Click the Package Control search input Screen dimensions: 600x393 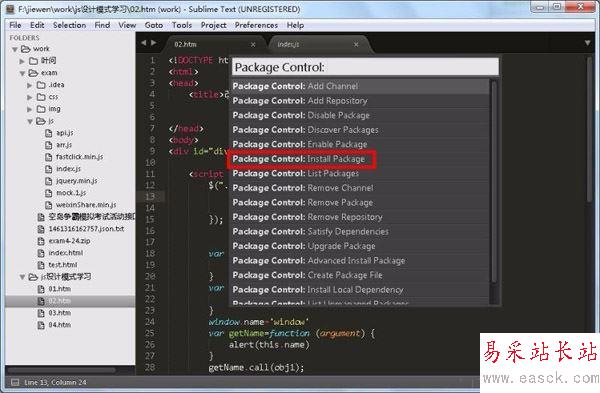(365, 67)
